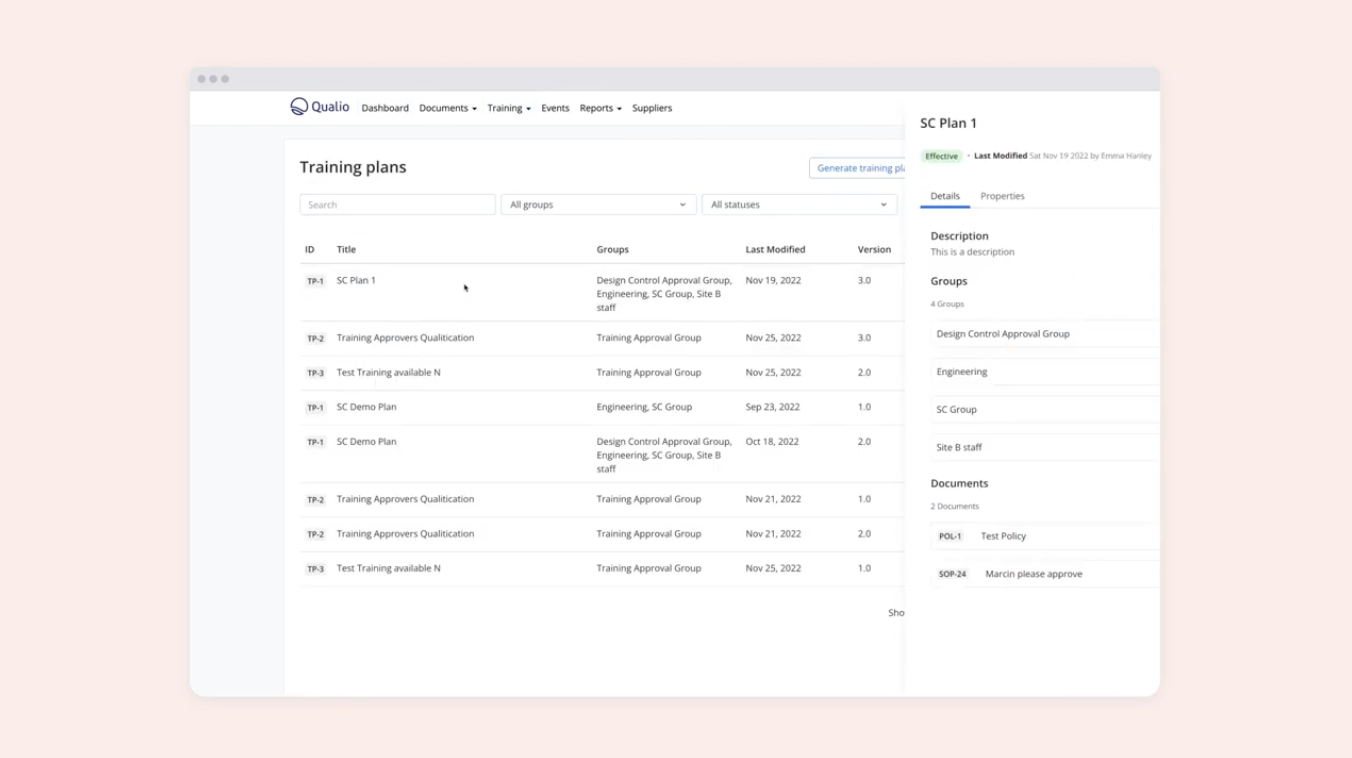Select the Design Control Approval Group item
The height and width of the screenshot is (758, 1352).
pos(1003,334)
